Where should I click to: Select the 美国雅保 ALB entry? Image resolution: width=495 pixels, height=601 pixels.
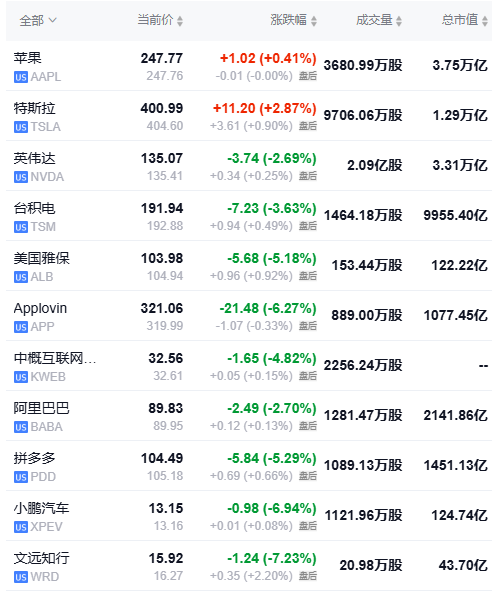point(249,266)
